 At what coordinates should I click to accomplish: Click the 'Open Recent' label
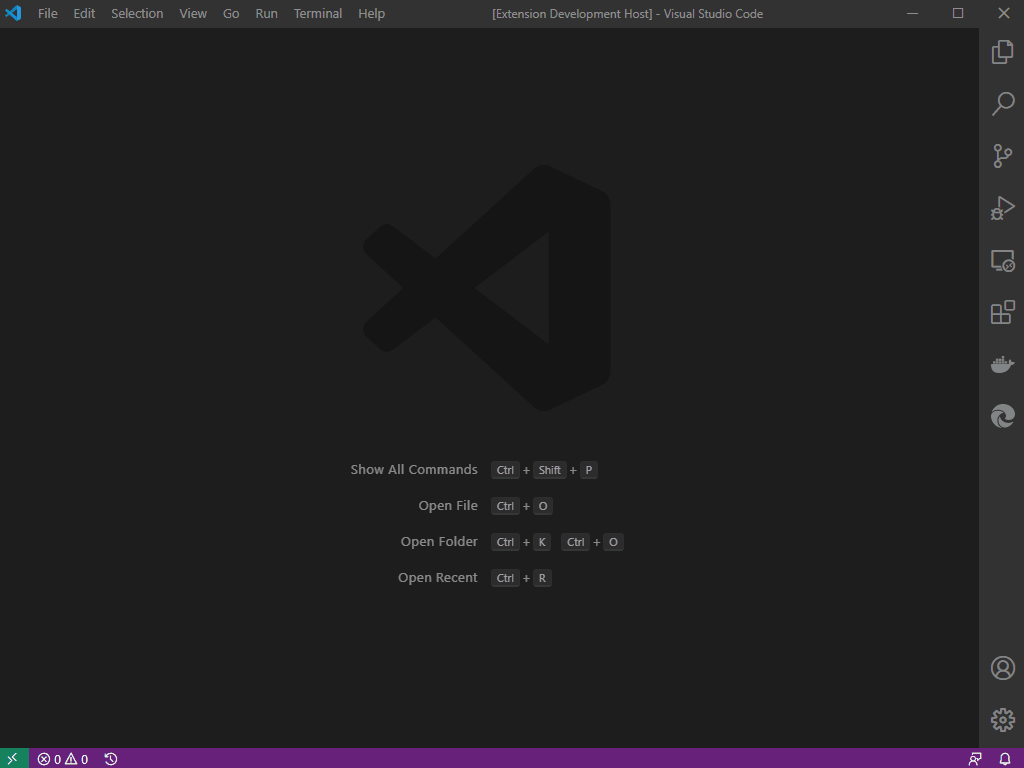tap(438, 577)
